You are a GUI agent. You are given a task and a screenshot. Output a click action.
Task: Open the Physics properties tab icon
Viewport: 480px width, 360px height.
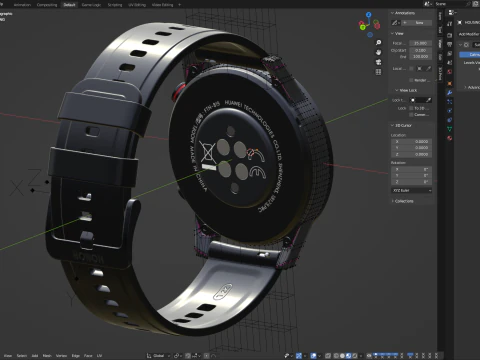click(450, 111)
